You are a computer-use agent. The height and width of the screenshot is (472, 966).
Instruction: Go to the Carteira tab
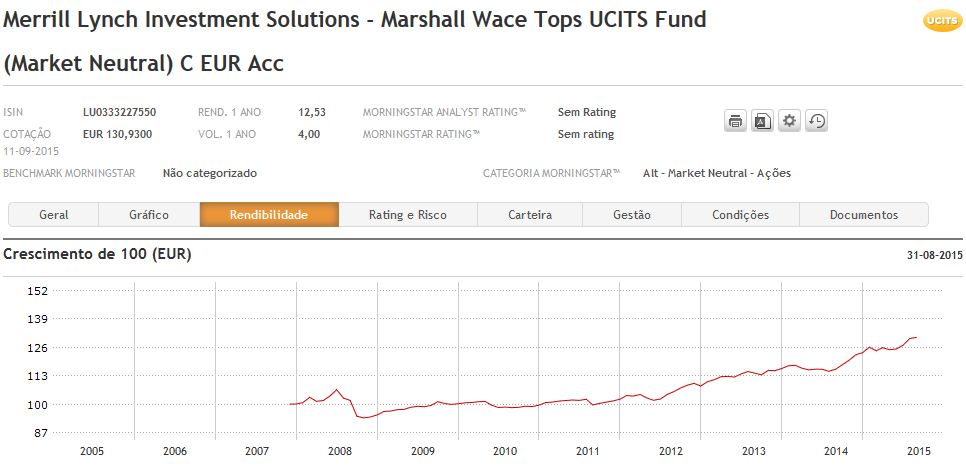click(530, 215)
